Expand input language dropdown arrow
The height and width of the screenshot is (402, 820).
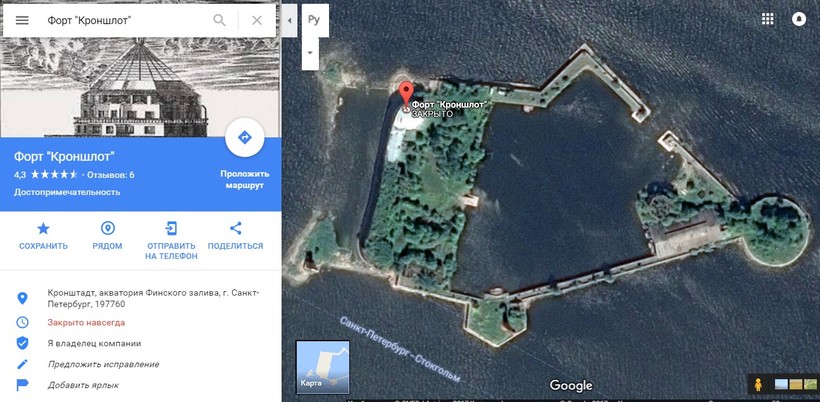tap(310, 53)
